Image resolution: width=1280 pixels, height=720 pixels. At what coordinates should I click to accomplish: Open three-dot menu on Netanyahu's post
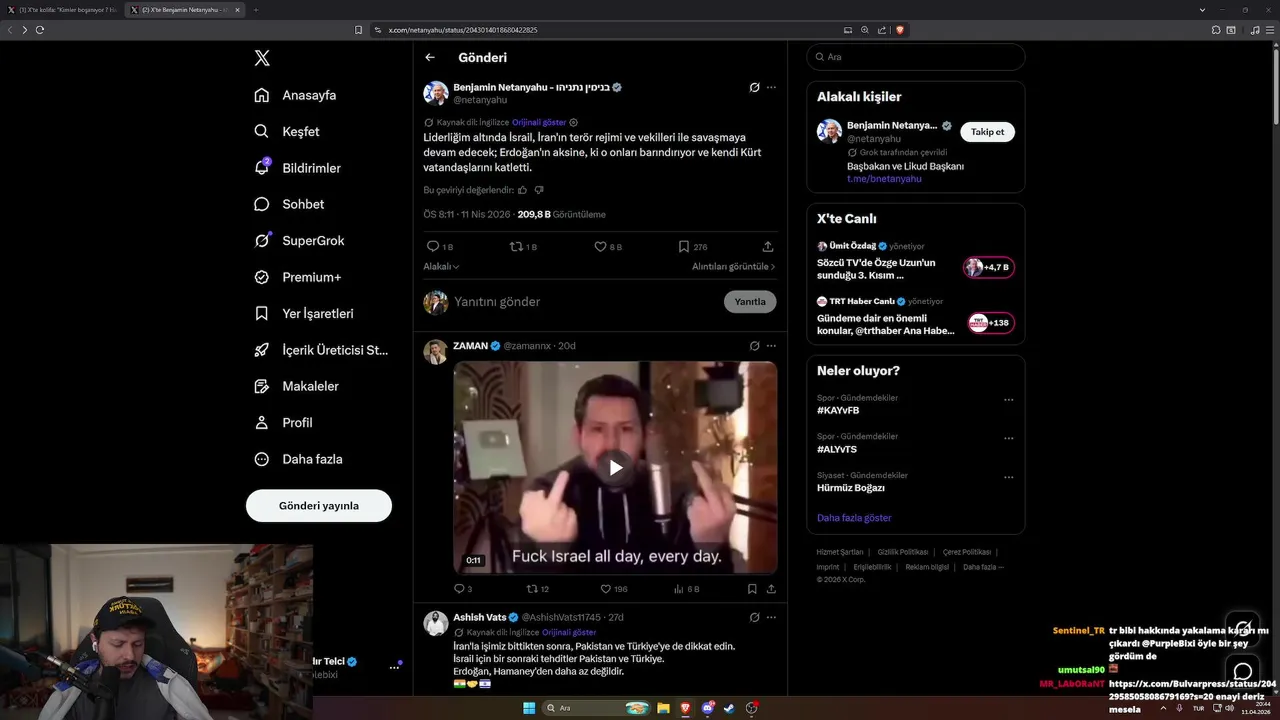771,87
